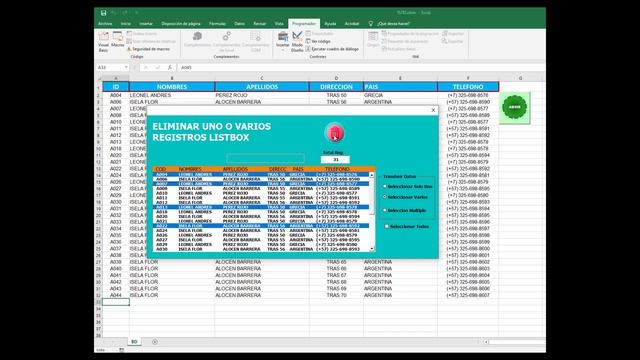This screenshot has width=640, height=360.
Task: Click the green round button on the worksheet
Action: click(x=515, y=107)
